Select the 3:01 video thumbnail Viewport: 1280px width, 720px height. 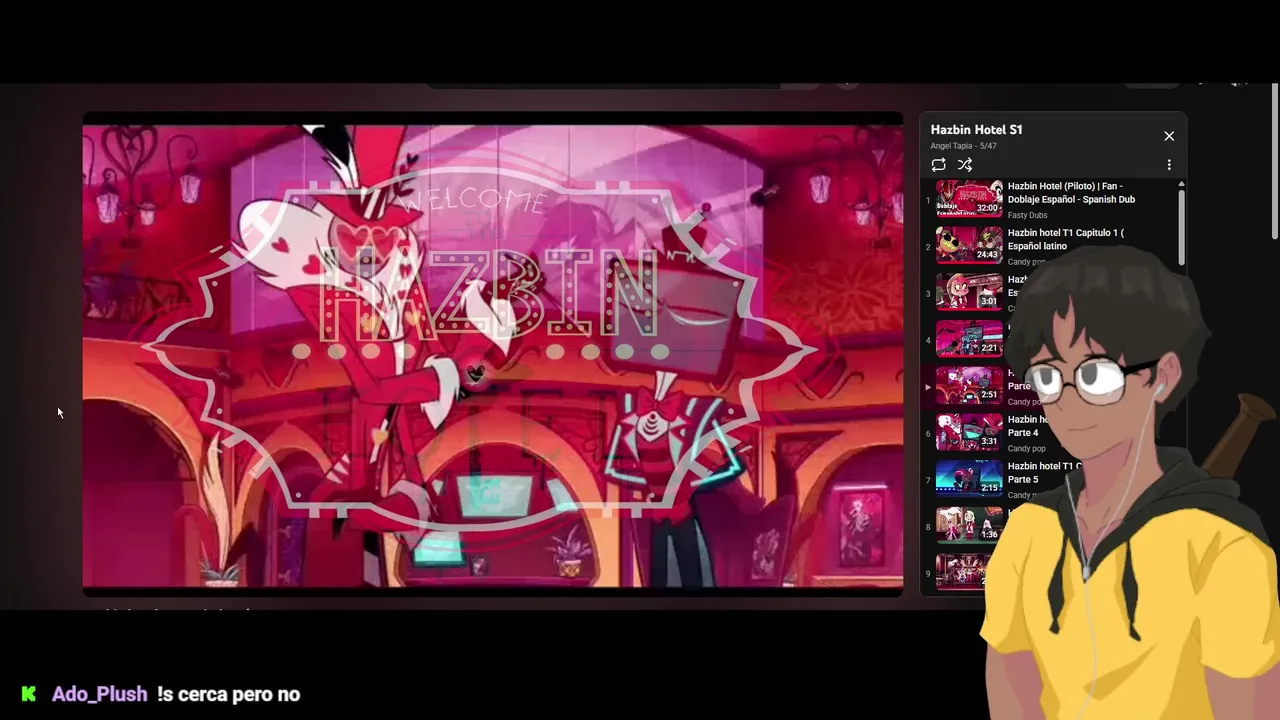pos(969,293)
